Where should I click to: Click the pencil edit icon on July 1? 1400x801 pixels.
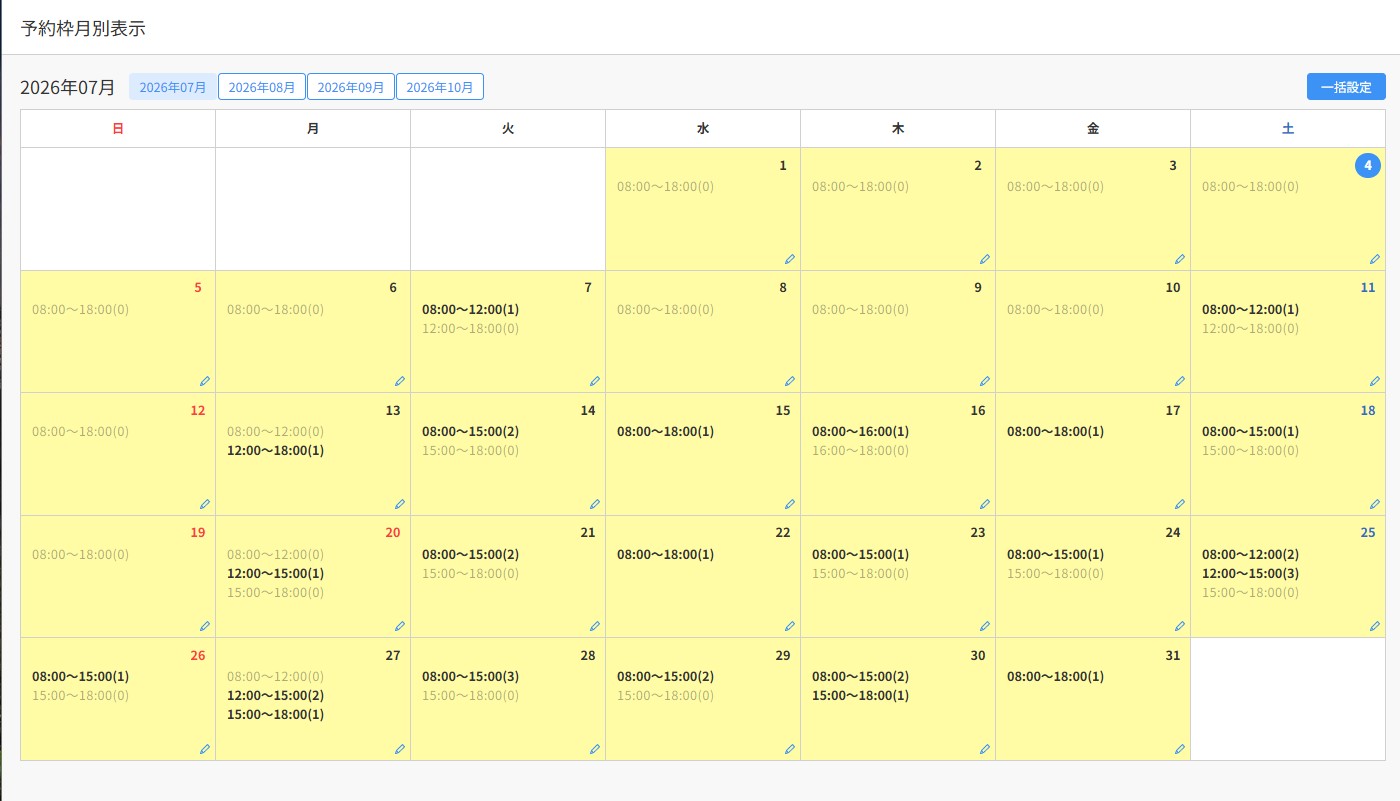[790, 259]
